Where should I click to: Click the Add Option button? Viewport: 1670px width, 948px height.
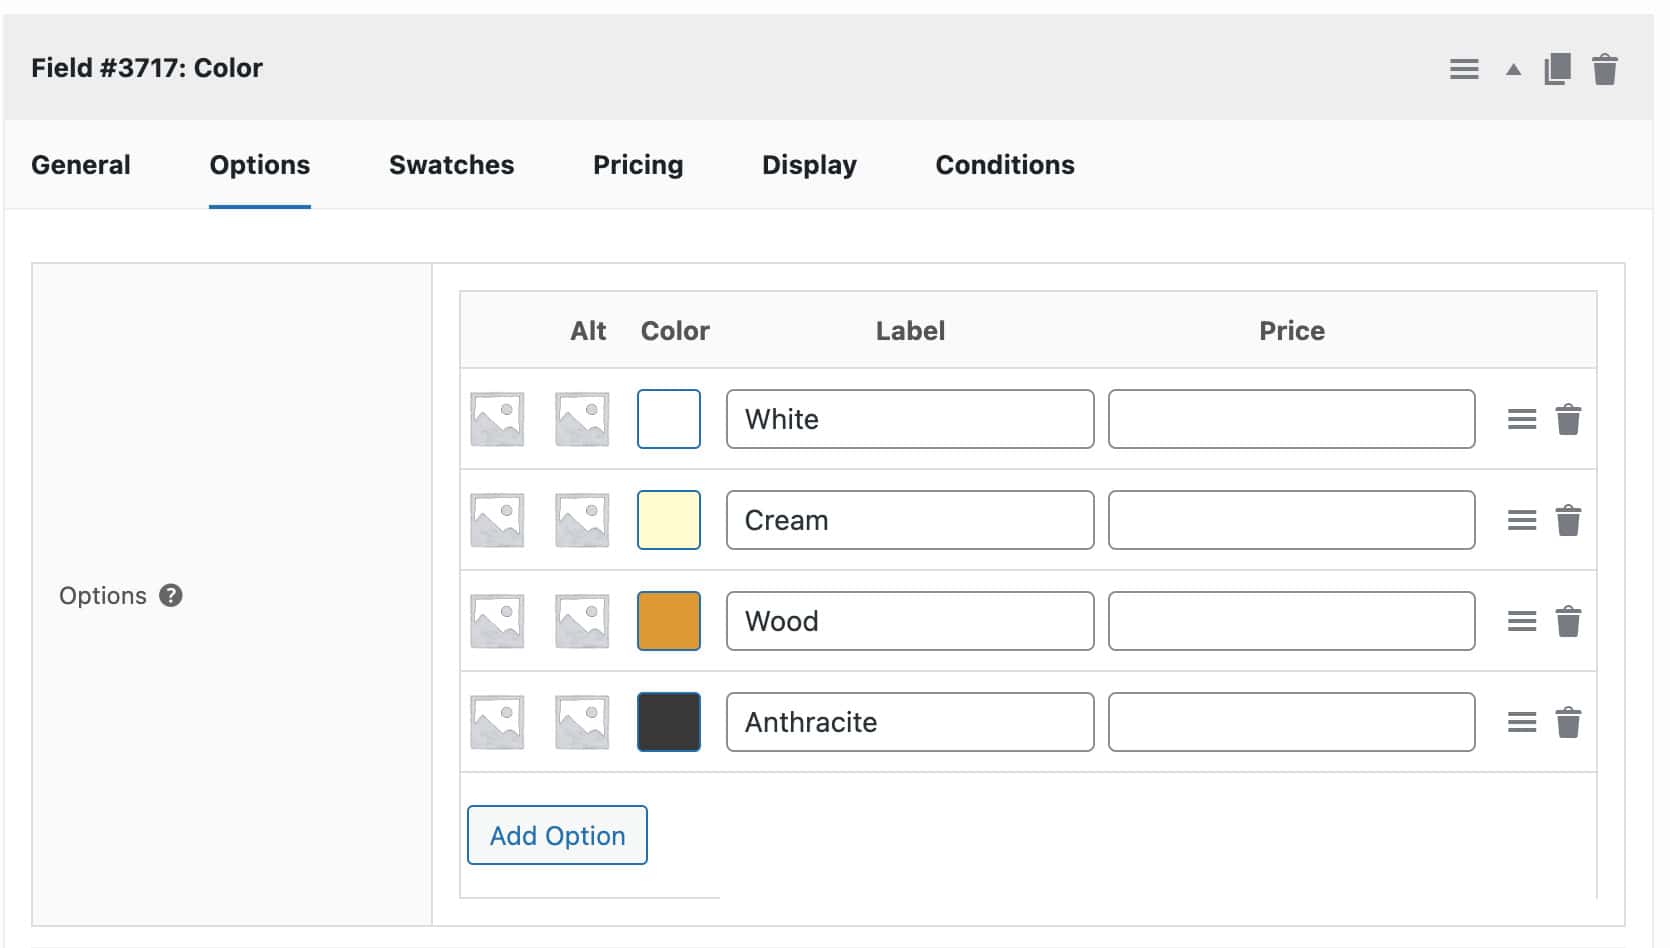[556, 835]
